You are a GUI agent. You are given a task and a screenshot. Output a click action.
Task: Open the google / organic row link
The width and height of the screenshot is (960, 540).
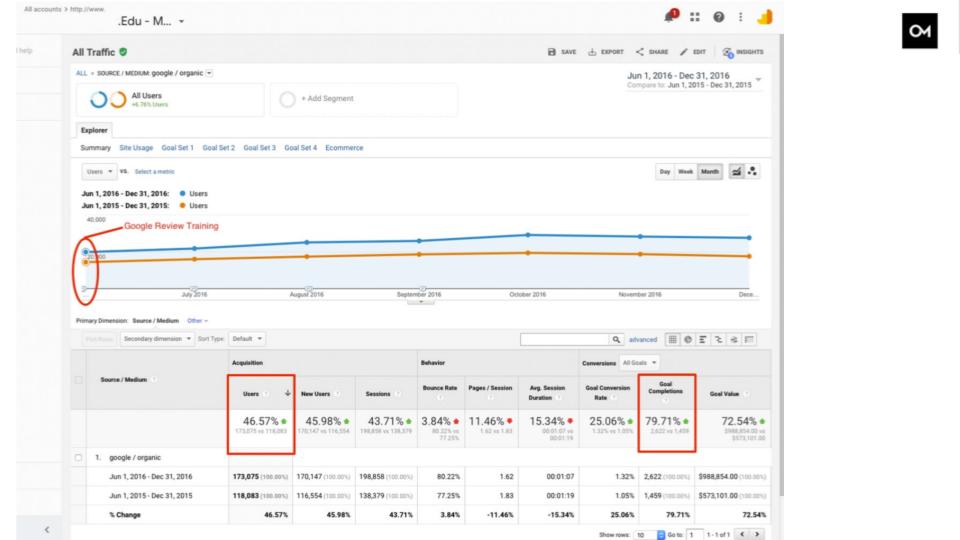(x=135, y=457)
